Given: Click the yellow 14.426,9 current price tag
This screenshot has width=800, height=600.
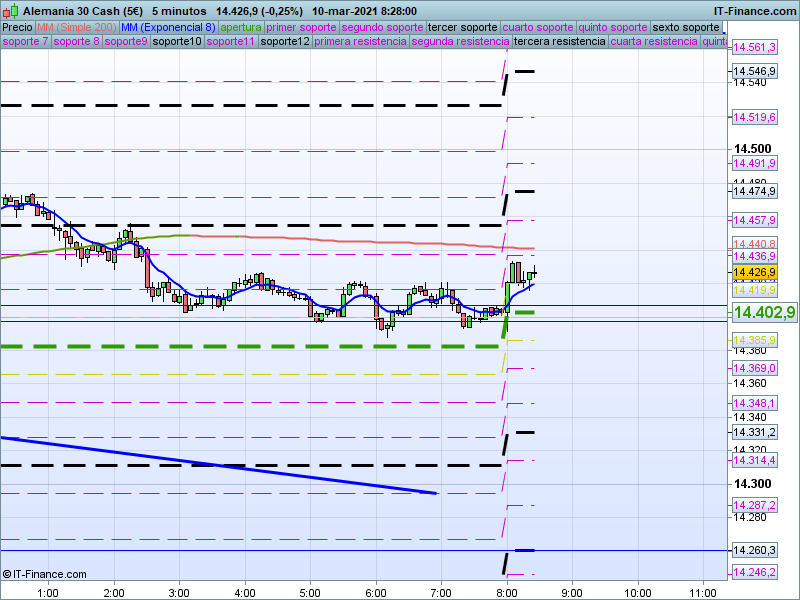Looking at the screenshot, I should pos(755,272).
